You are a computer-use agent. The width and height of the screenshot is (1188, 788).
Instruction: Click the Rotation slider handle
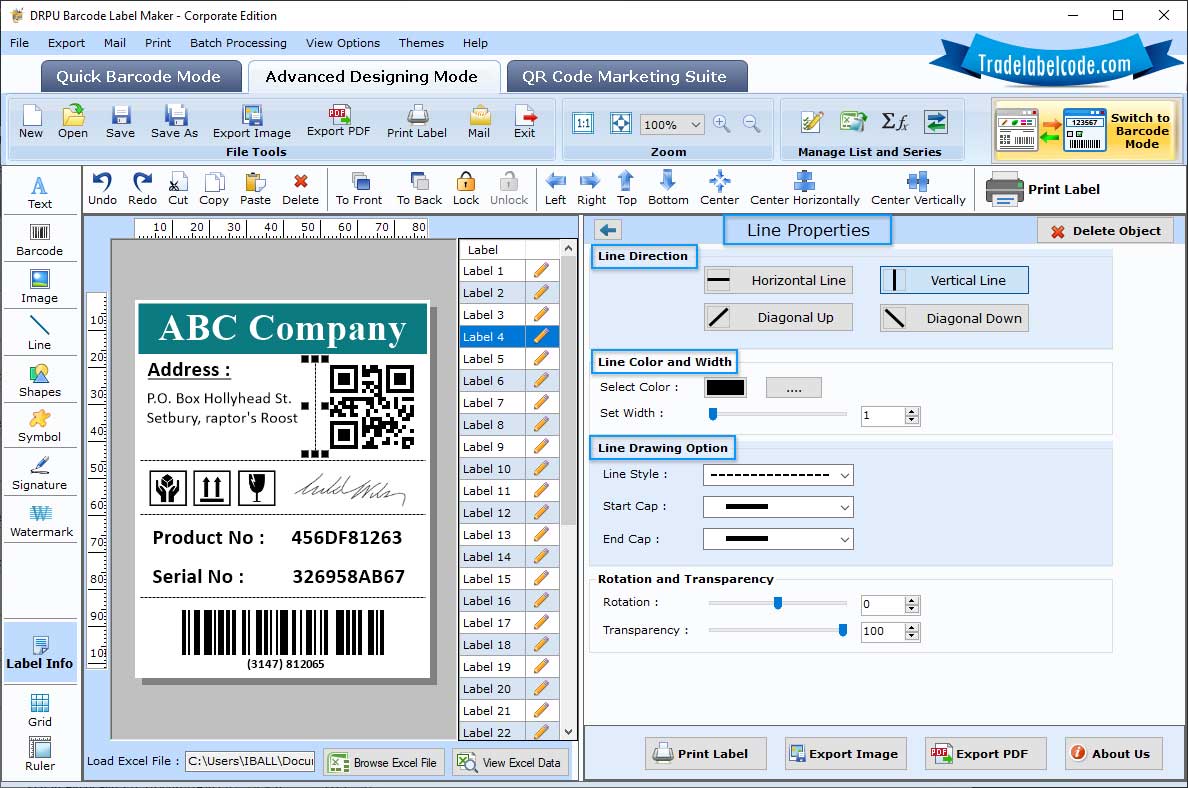pos(777,603)
